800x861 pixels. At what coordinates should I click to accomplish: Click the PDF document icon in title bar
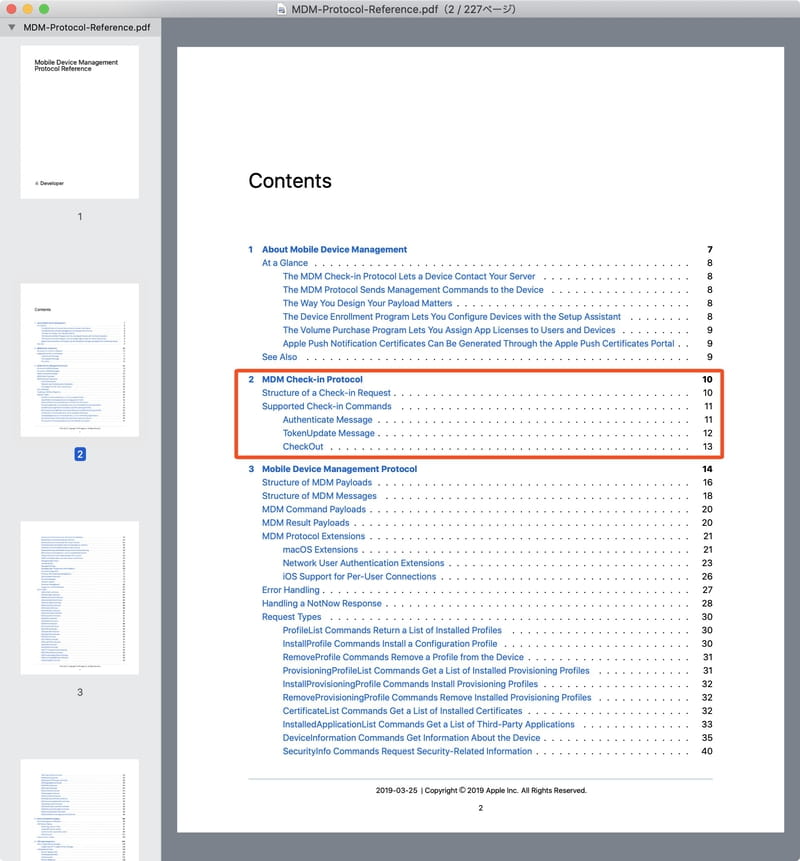tap(281, 9)
